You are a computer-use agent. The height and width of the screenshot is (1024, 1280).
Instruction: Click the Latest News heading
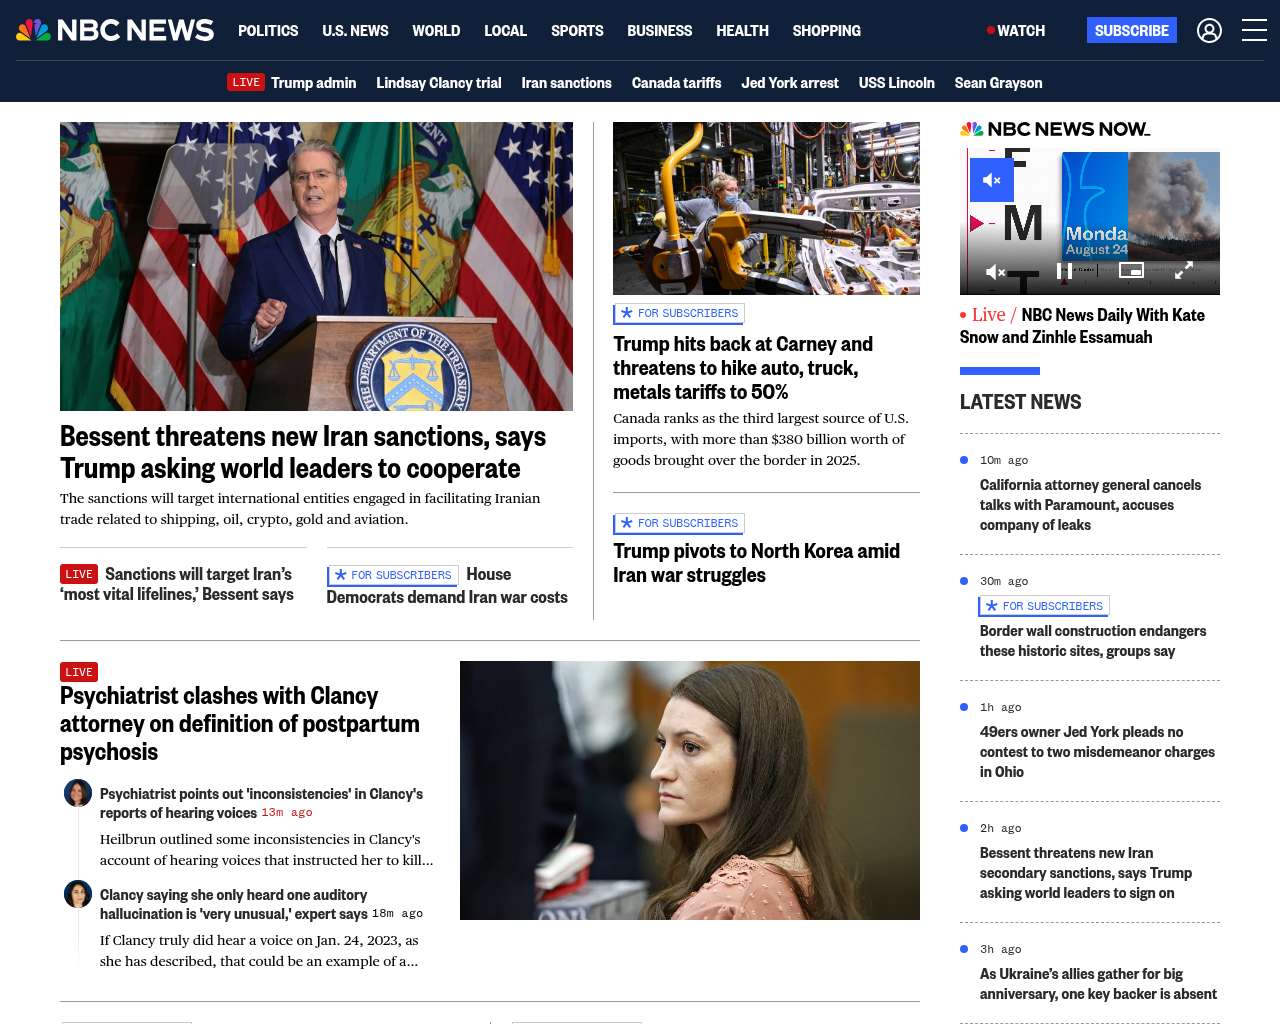tap(1020, 402)
